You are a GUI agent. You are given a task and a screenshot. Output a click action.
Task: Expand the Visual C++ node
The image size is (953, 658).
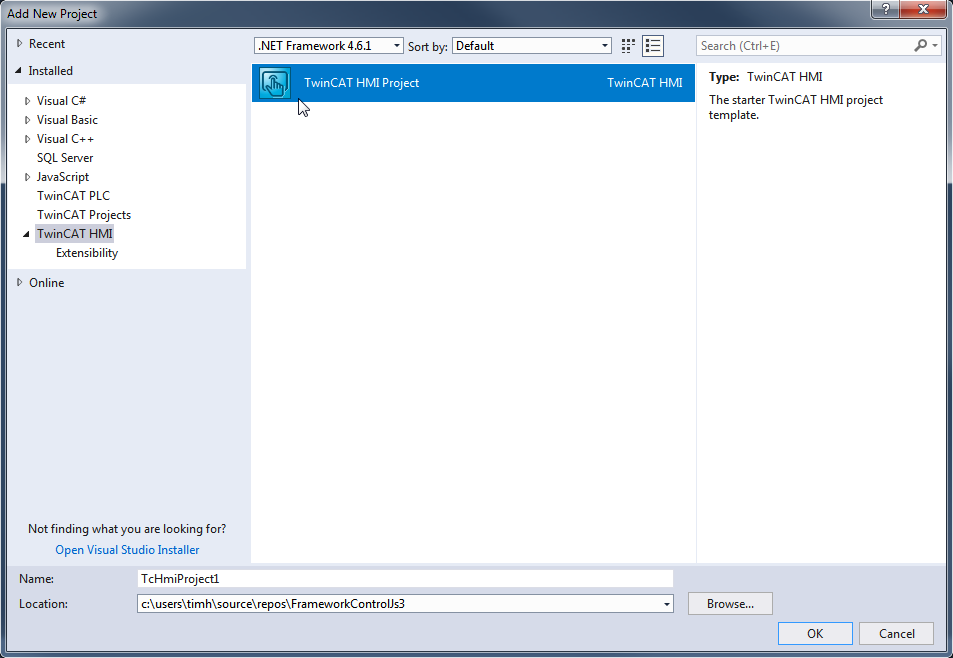point(27,139)
